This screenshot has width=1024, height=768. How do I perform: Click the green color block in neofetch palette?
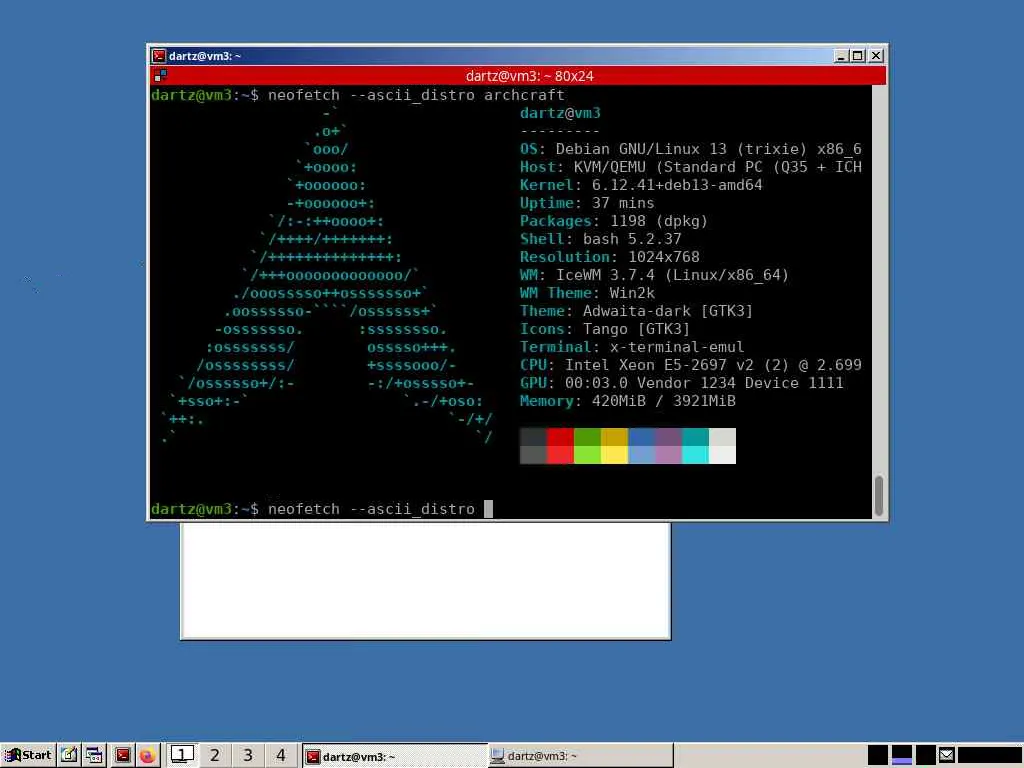pyautogui.click(x=587, y=437)
